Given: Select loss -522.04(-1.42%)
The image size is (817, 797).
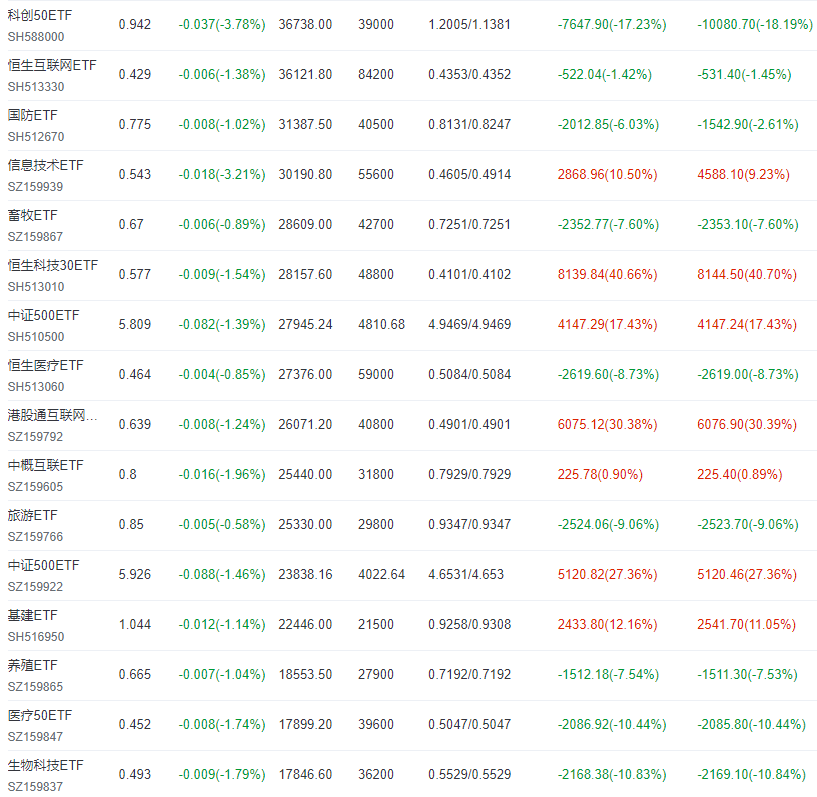Looking at the screenshot, I should tap(604, 74).
